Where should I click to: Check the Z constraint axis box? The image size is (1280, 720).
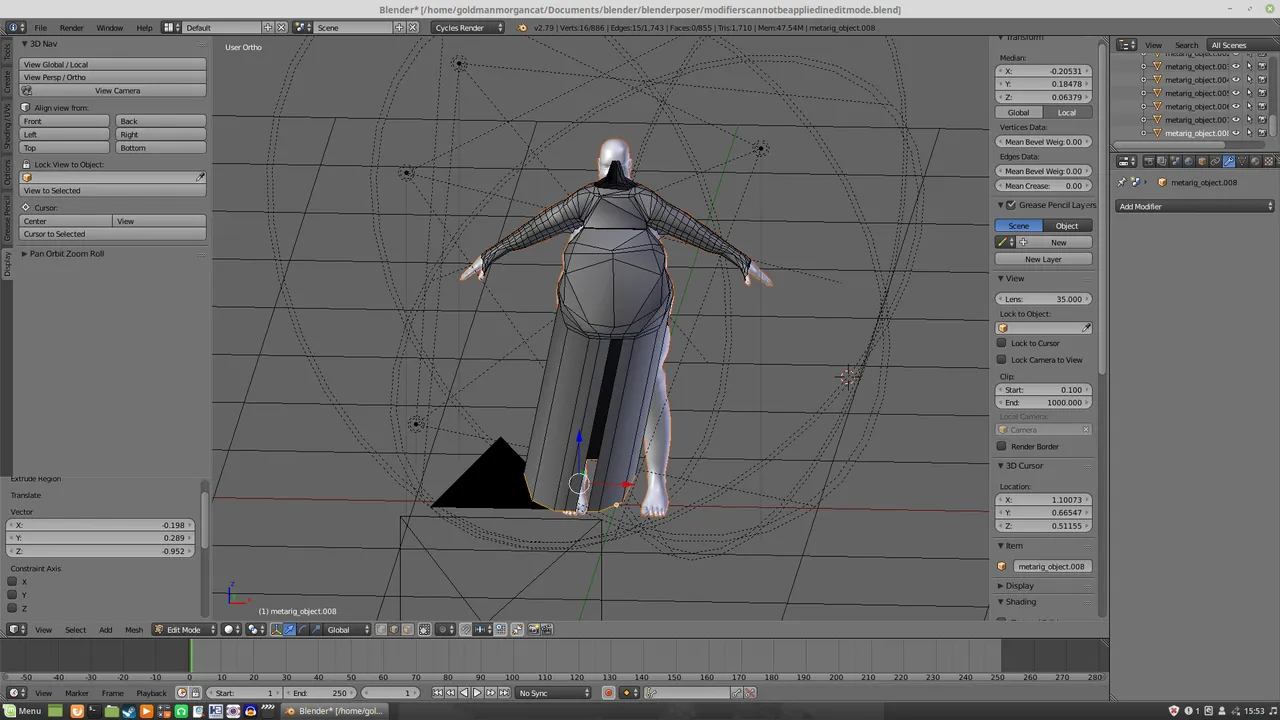point(12,608)
